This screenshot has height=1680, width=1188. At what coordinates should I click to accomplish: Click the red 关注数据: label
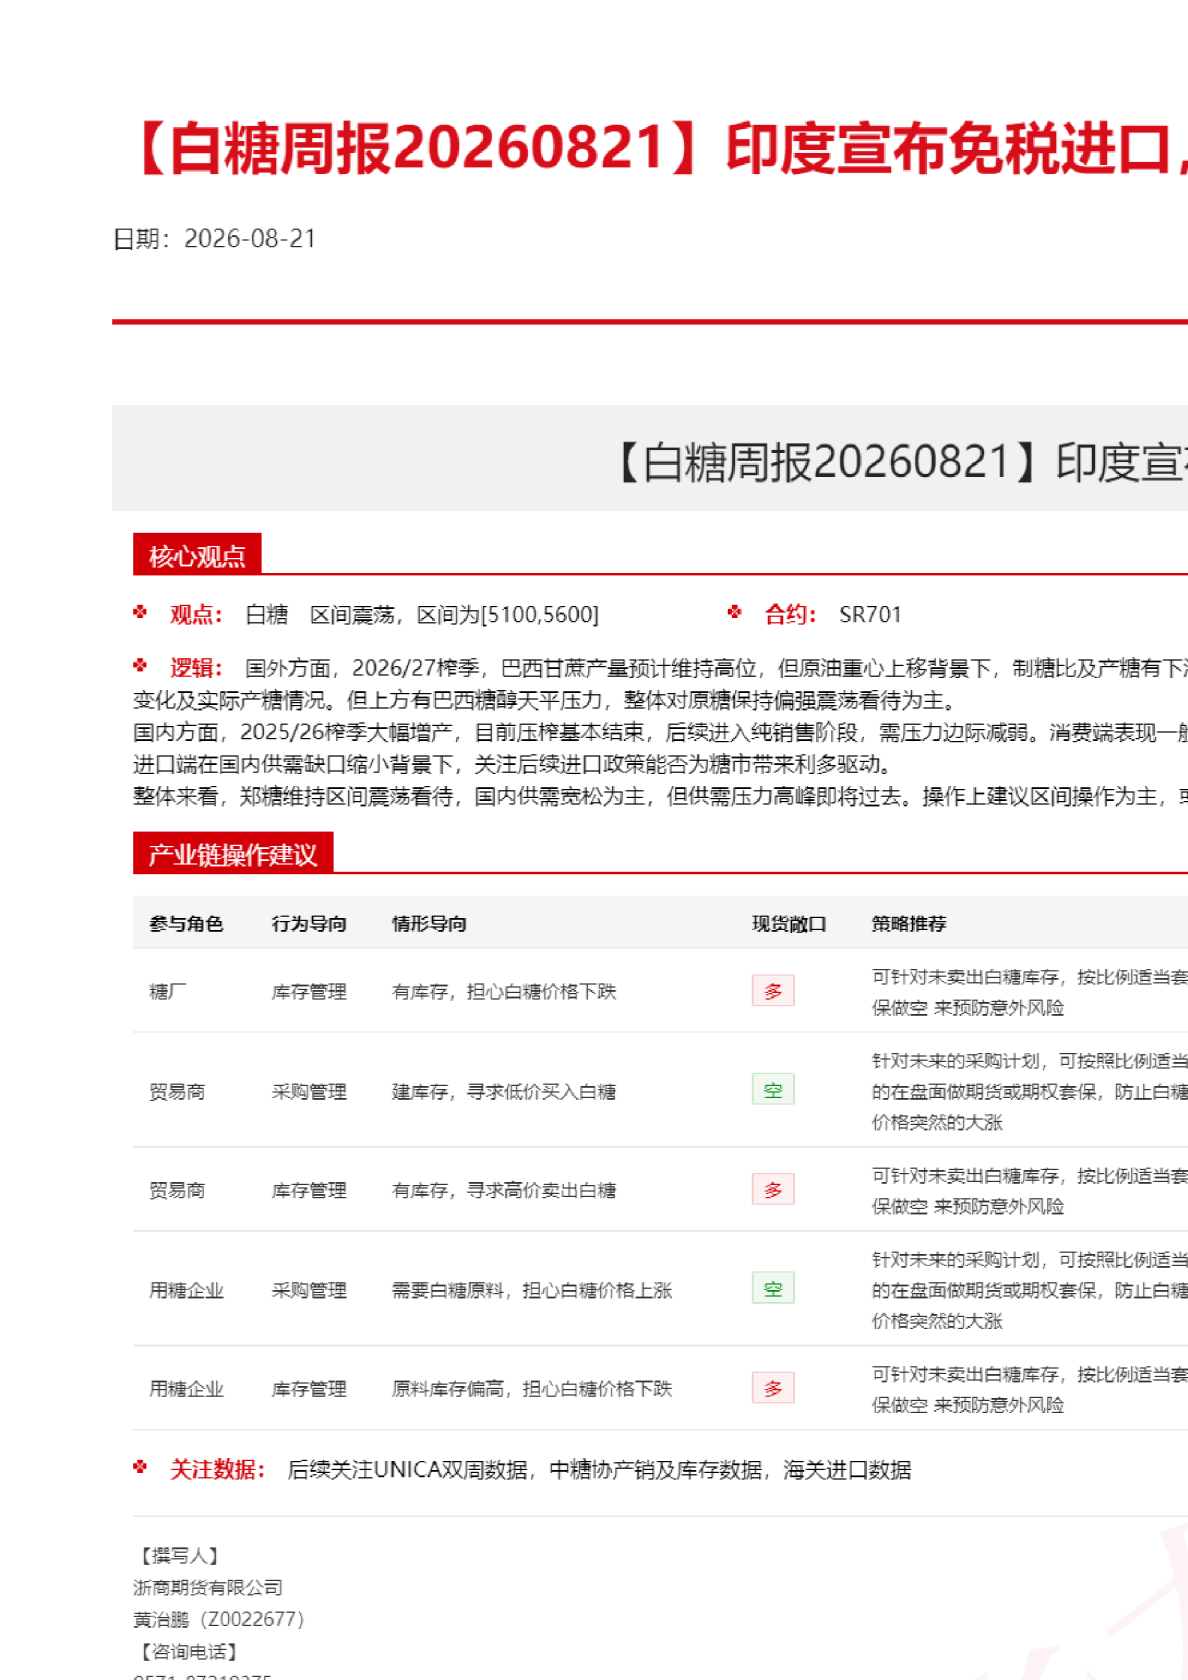[x=218, y=1469]
